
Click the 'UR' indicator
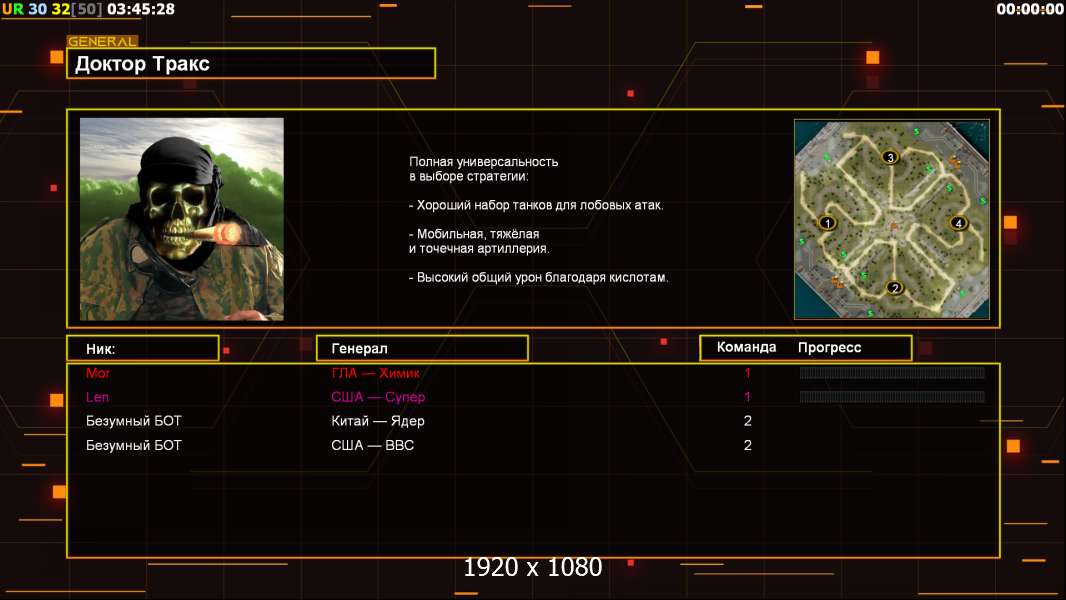[x=12, y=9]
